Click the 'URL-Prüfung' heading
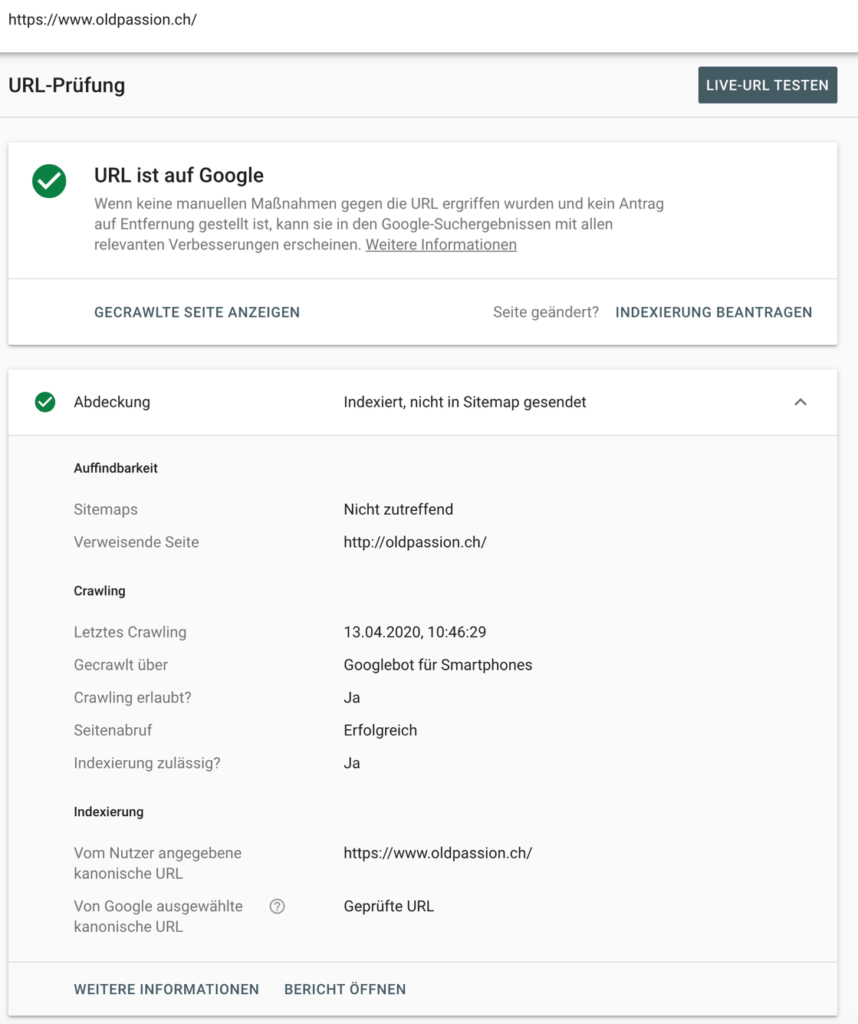The image size is (858, 1024). [67, 85]
